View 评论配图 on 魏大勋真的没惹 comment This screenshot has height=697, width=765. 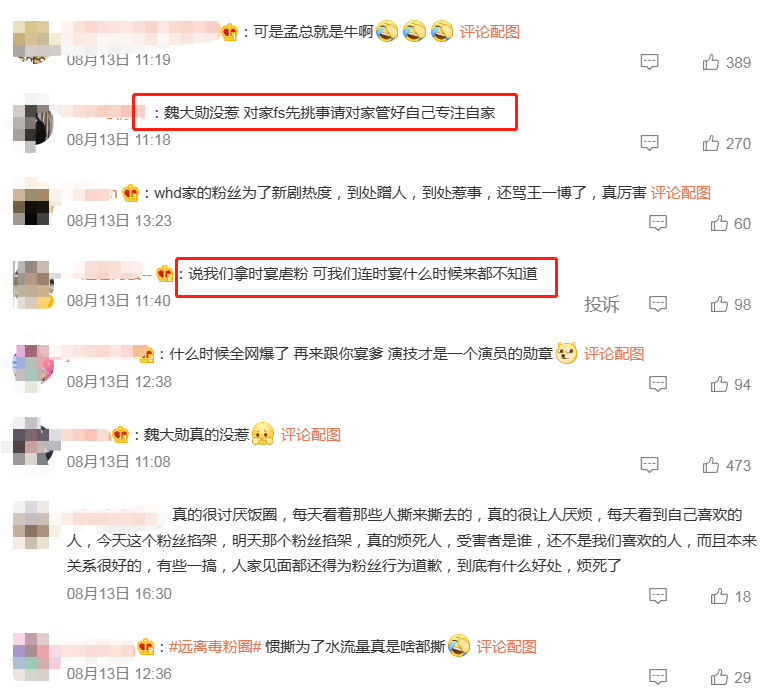pyautogui.click(x=310, y=435)
